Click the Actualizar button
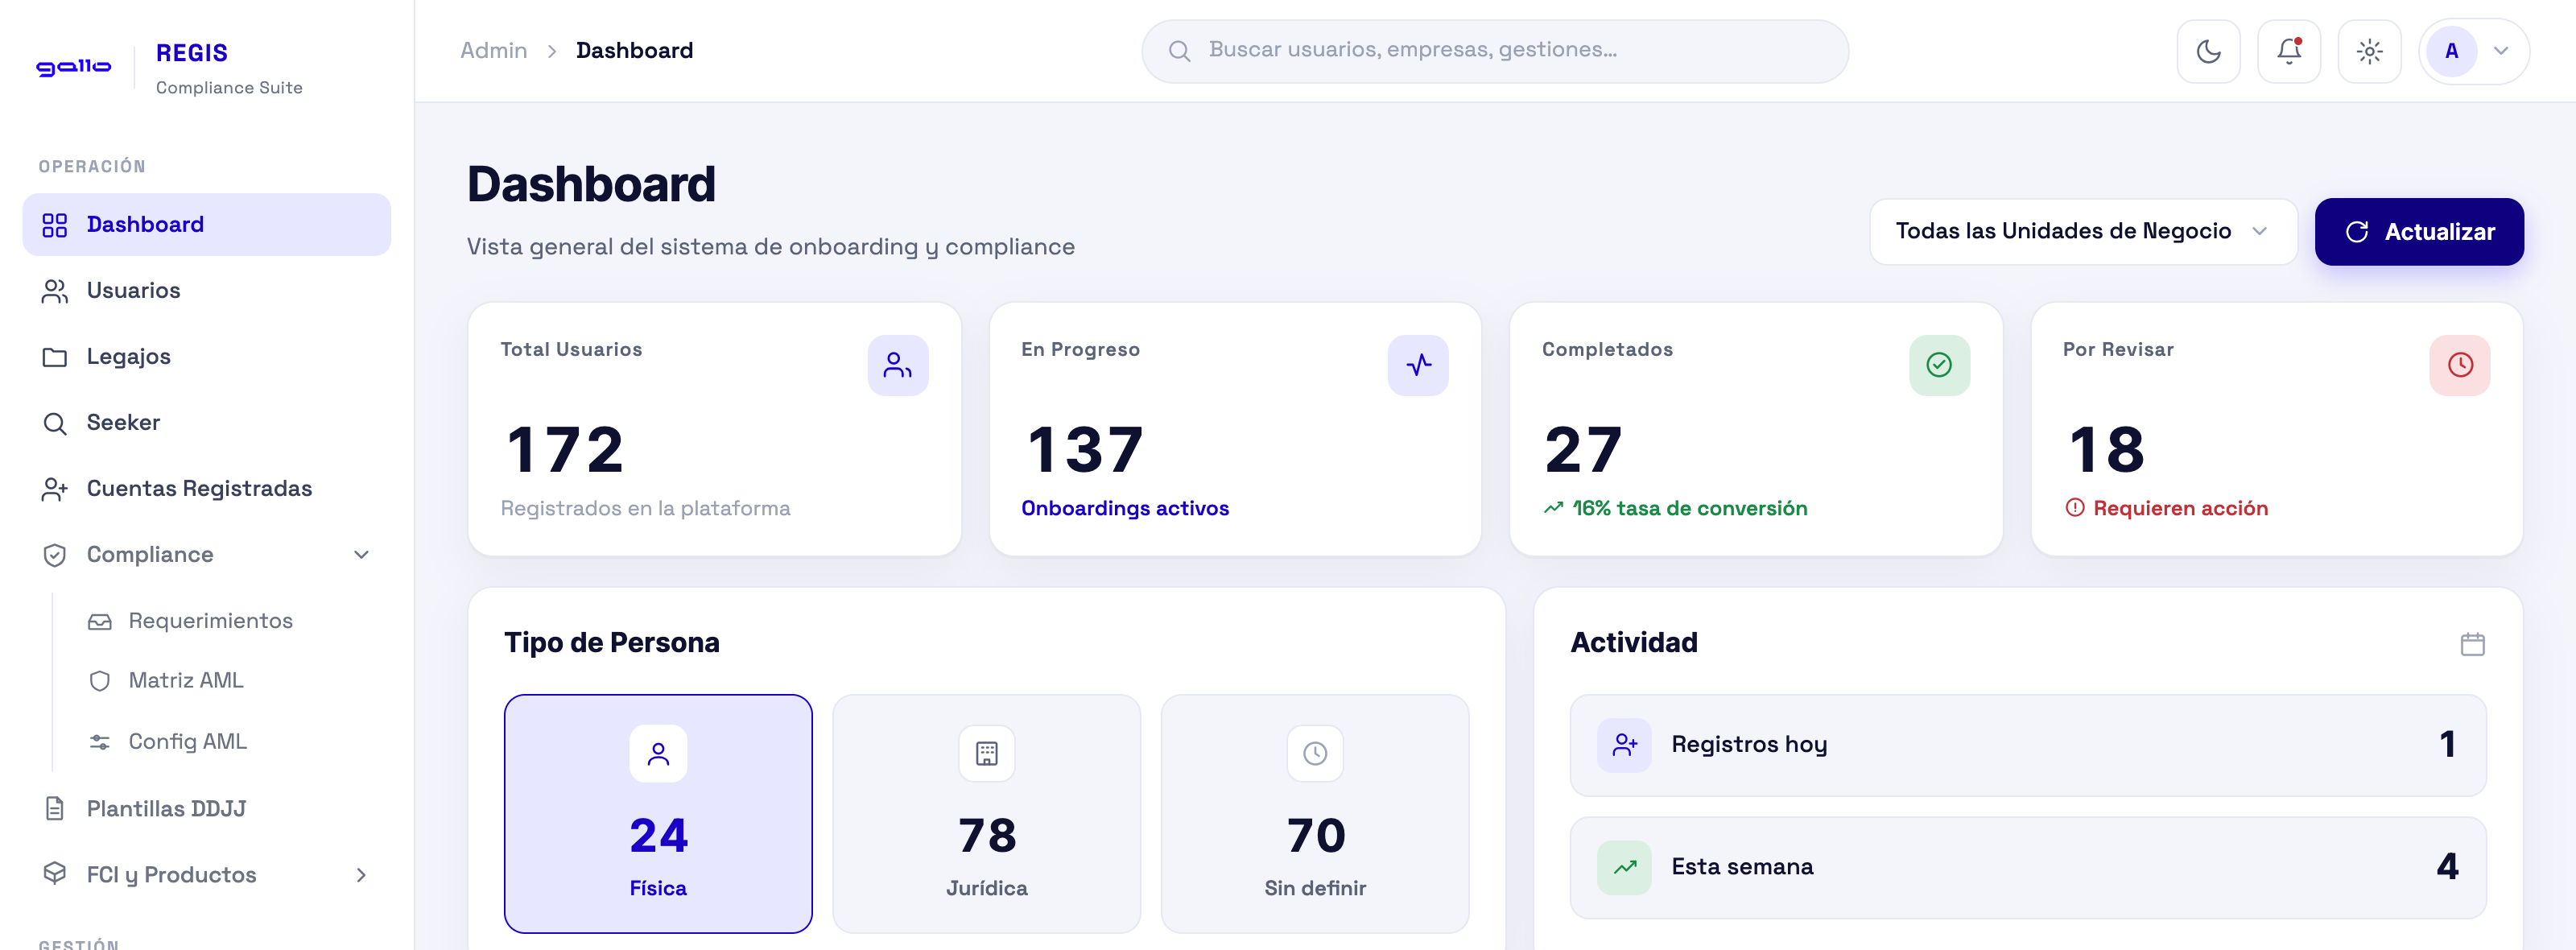 [2418, 232]
